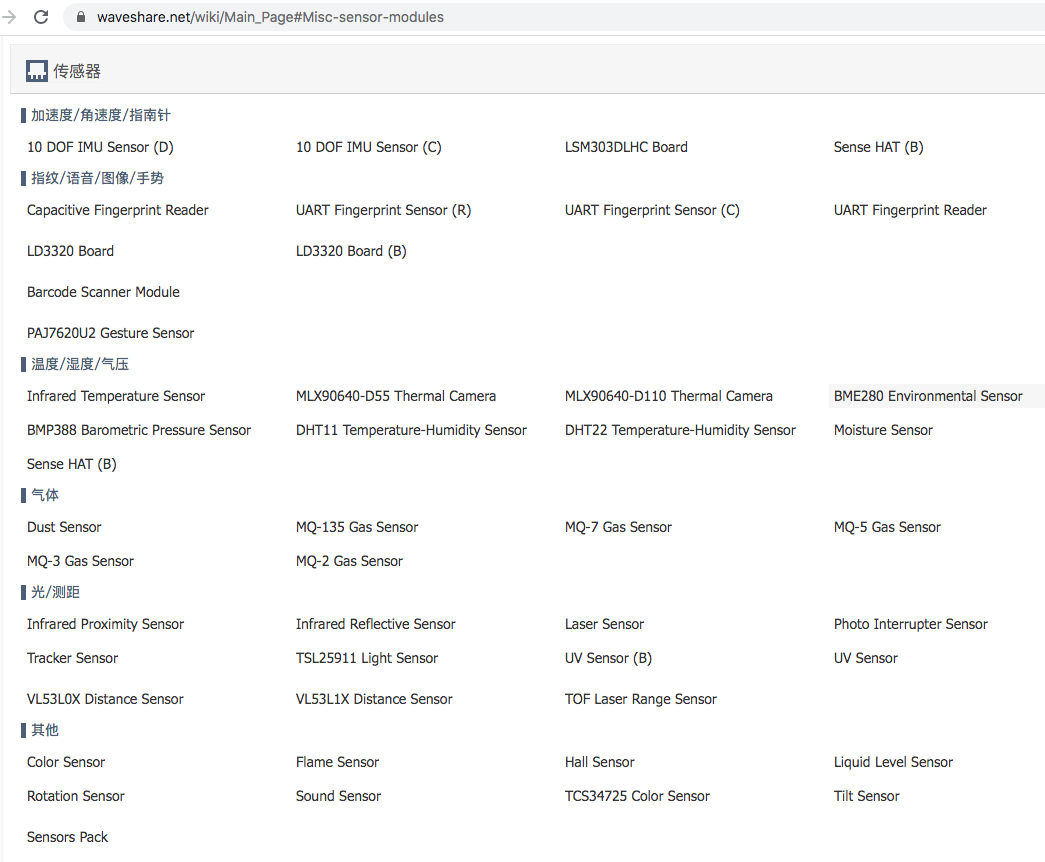This screenshot has width=1045, height=862.
Task: Open MQ-5 Gas Sensor link
Action: [887, 527]
